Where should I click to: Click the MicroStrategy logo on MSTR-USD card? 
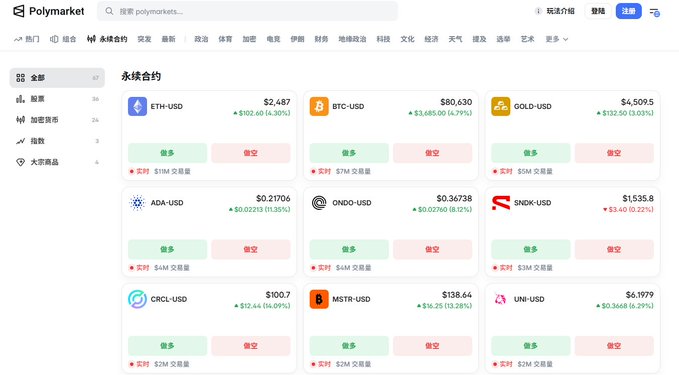point(319,299)
